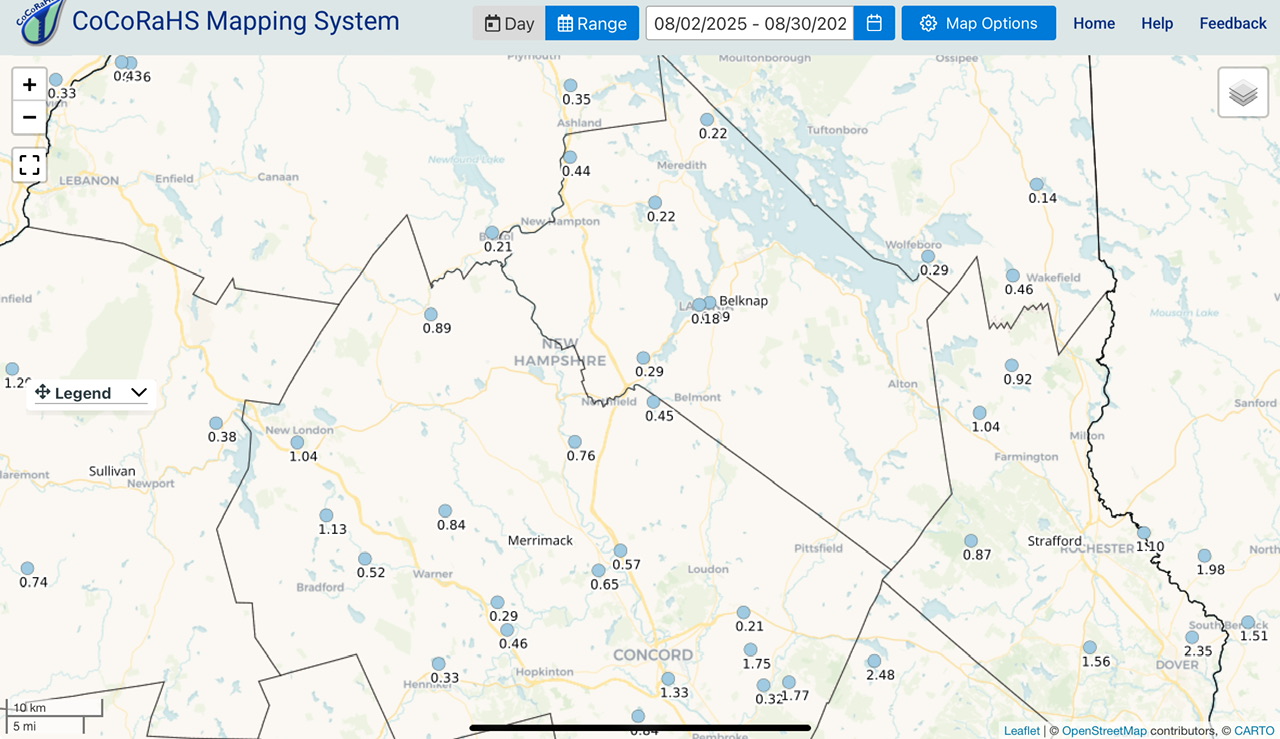
Task: Click the 1.04 marker near Farmington
Action: (980, 413)
